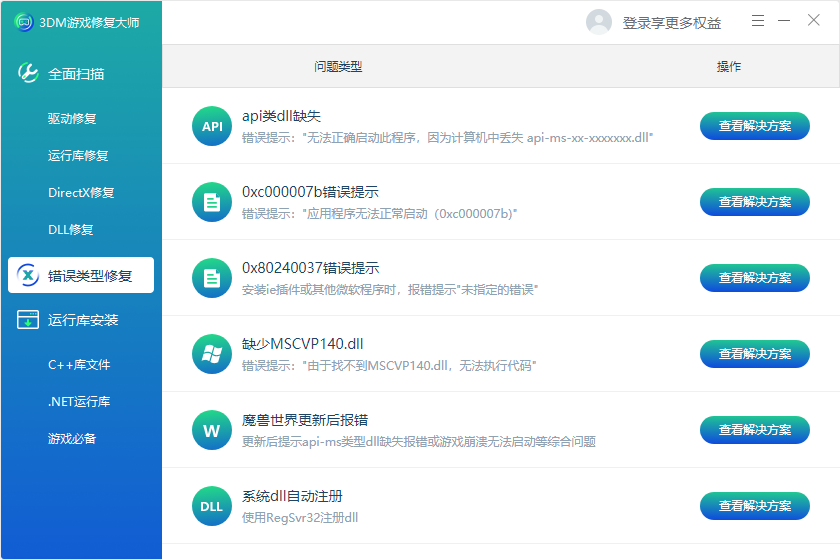840x560 pixels.
Task: Select 错误类型修复 in sidebar
Action: [x=81, y=275]
